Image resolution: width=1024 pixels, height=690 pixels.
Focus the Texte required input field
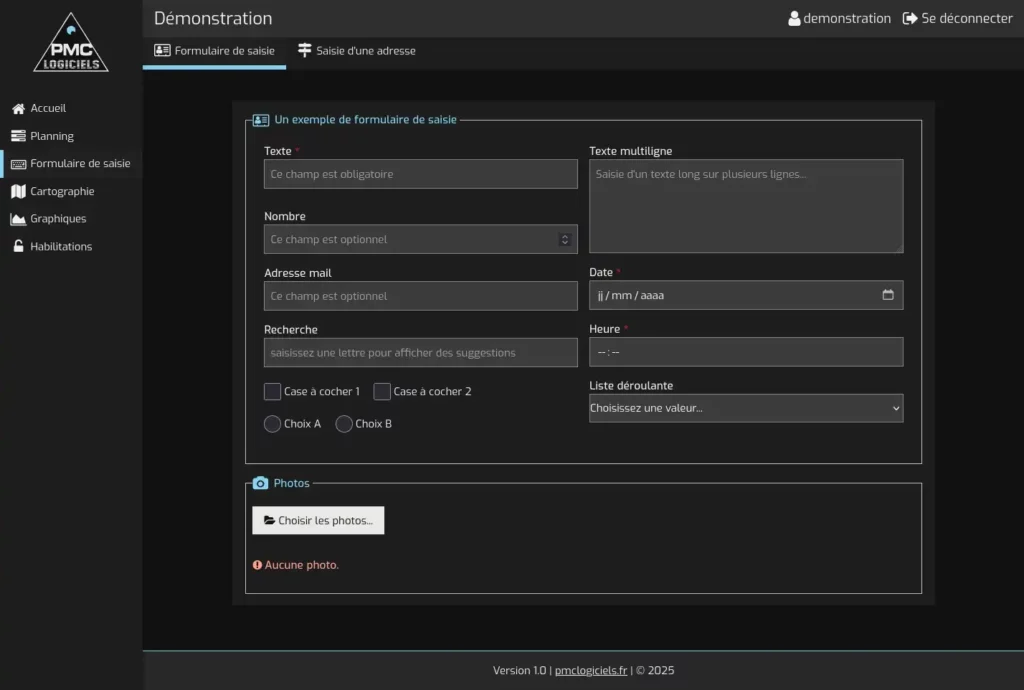(421, 174)
